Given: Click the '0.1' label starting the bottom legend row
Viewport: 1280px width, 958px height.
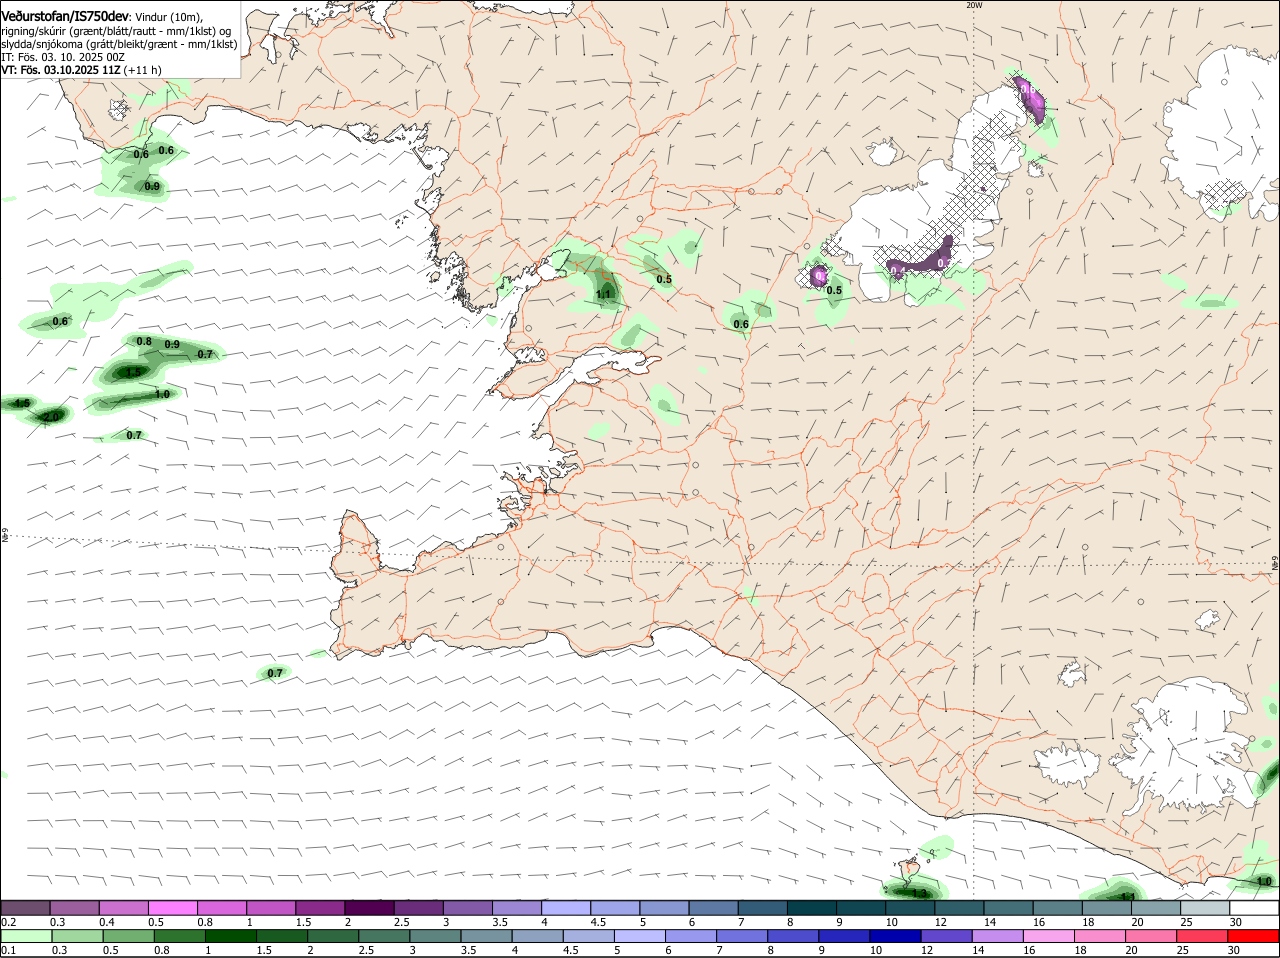Looking at the screenshot, I should click(9, 950).
